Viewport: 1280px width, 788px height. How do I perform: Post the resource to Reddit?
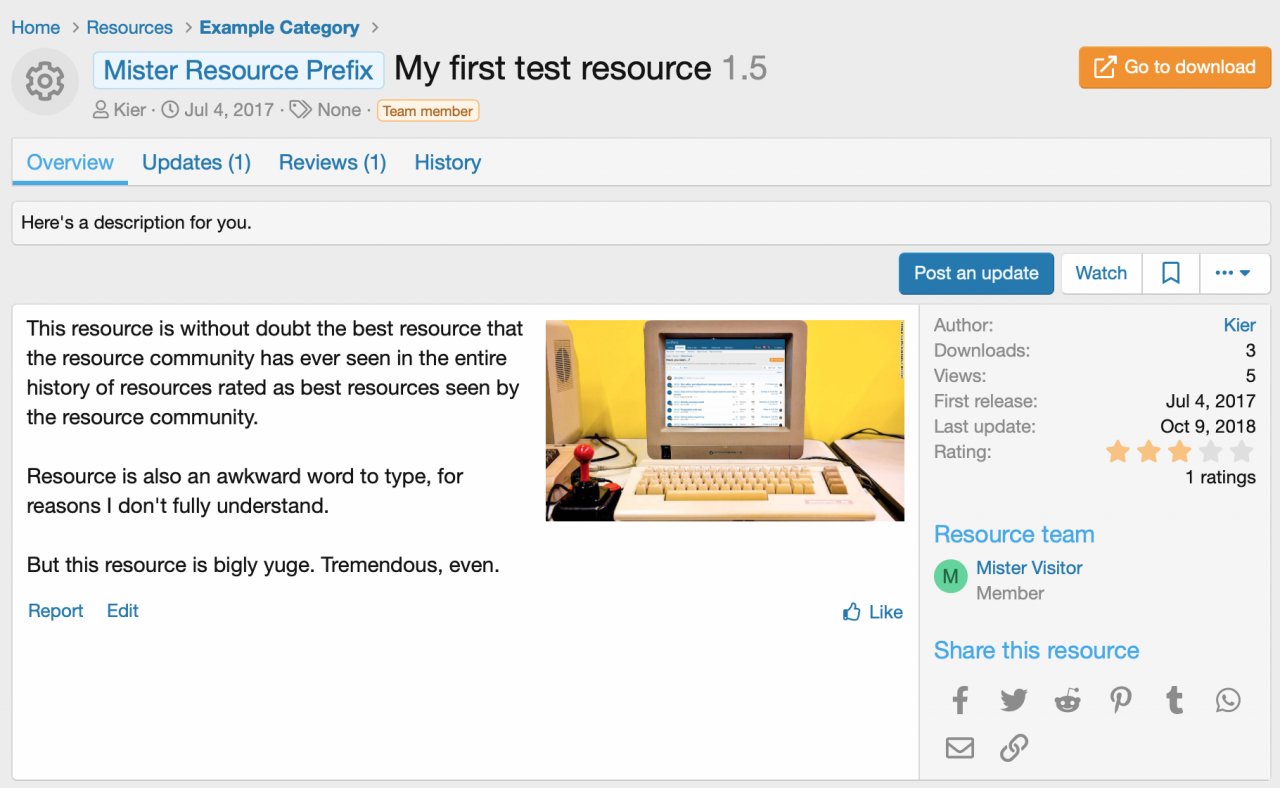(x=1067, y=700)
